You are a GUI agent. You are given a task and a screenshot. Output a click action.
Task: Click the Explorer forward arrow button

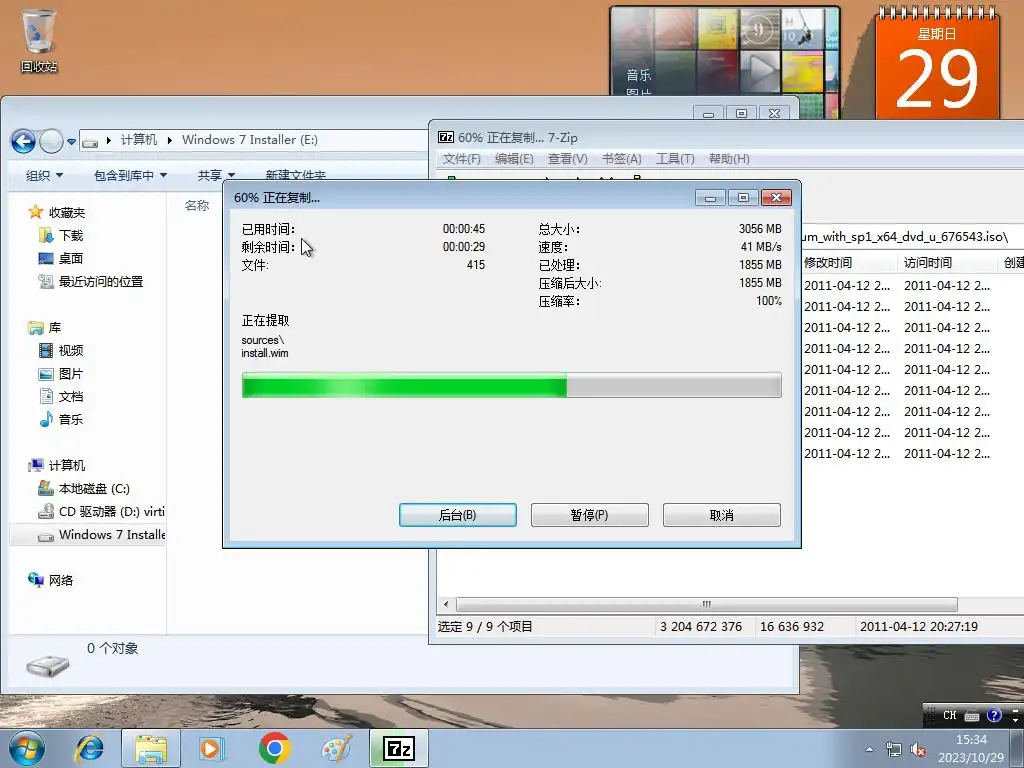pos(51,140)
